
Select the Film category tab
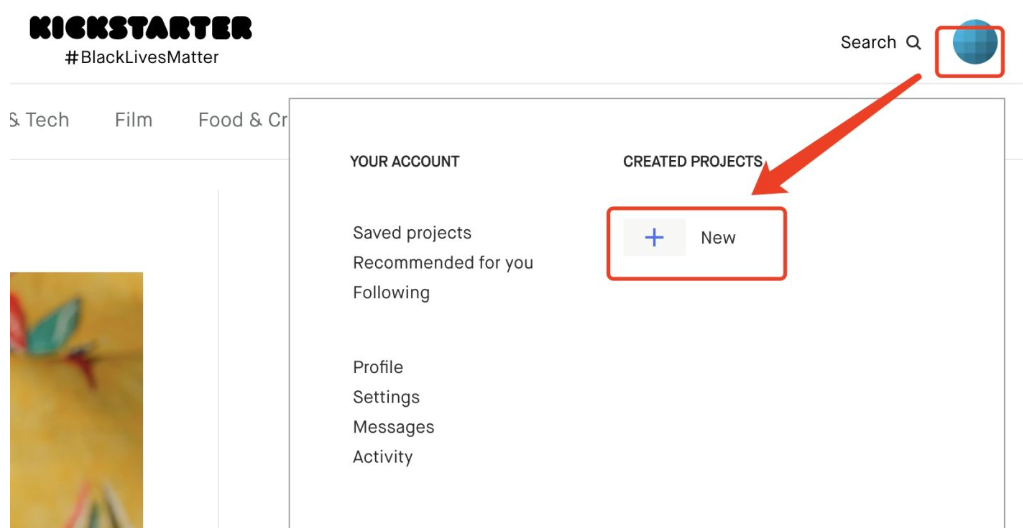coord(133,120)
